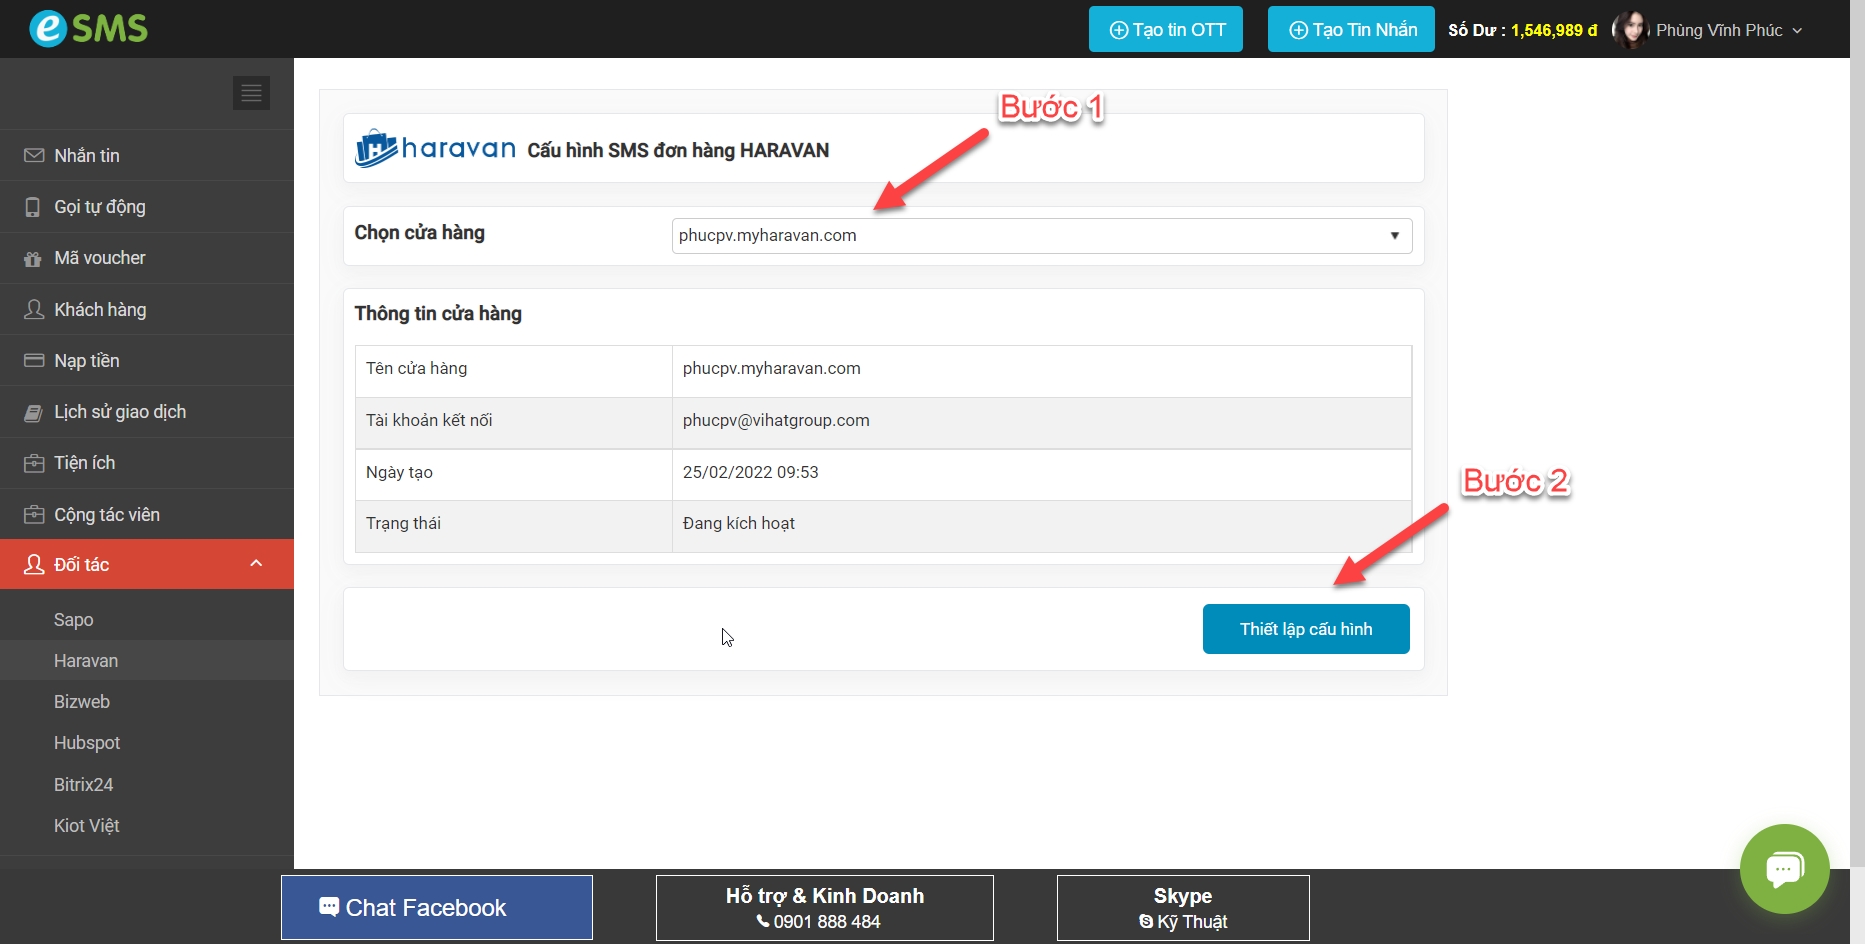Toggle the sidebar hamburger menu icon
The width and height of the screenshot is (1865, 944).
click(x=251, y=93)
